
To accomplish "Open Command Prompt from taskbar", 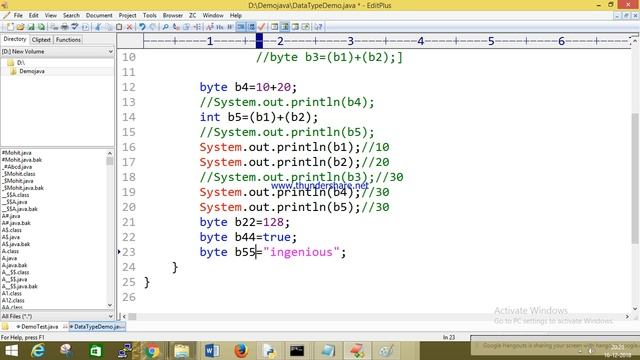I will 297,351.
